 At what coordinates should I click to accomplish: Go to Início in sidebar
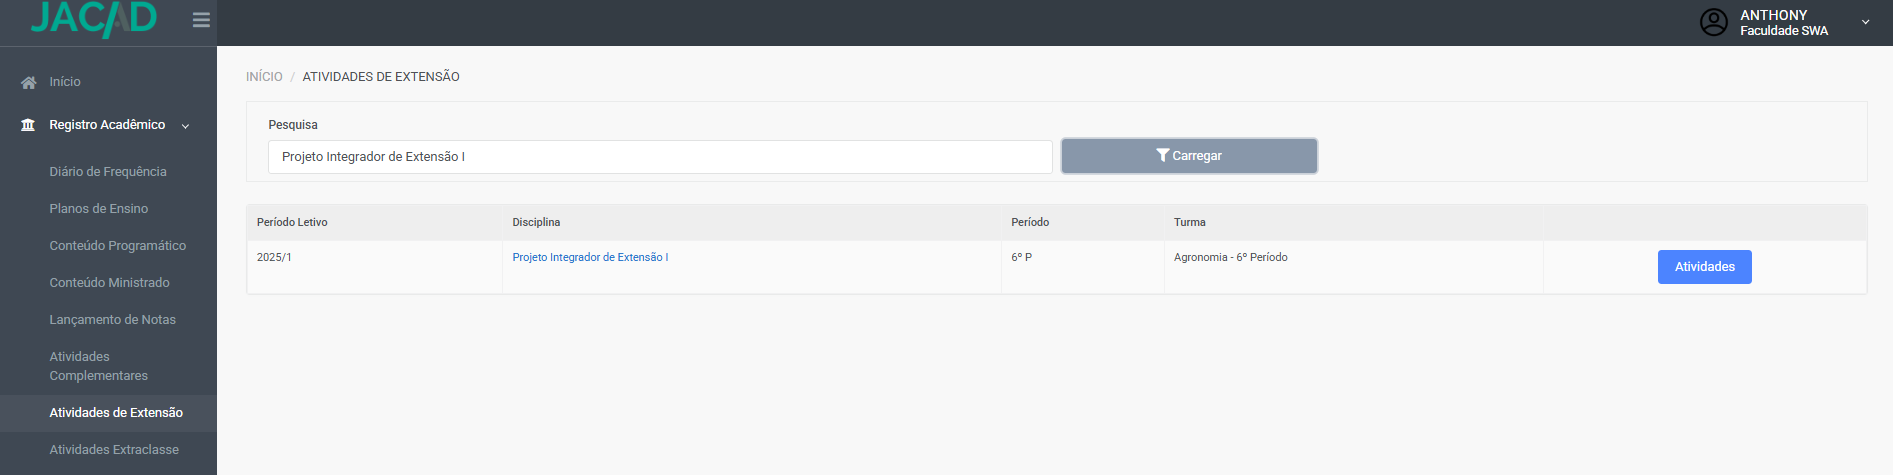pos(65,82)
